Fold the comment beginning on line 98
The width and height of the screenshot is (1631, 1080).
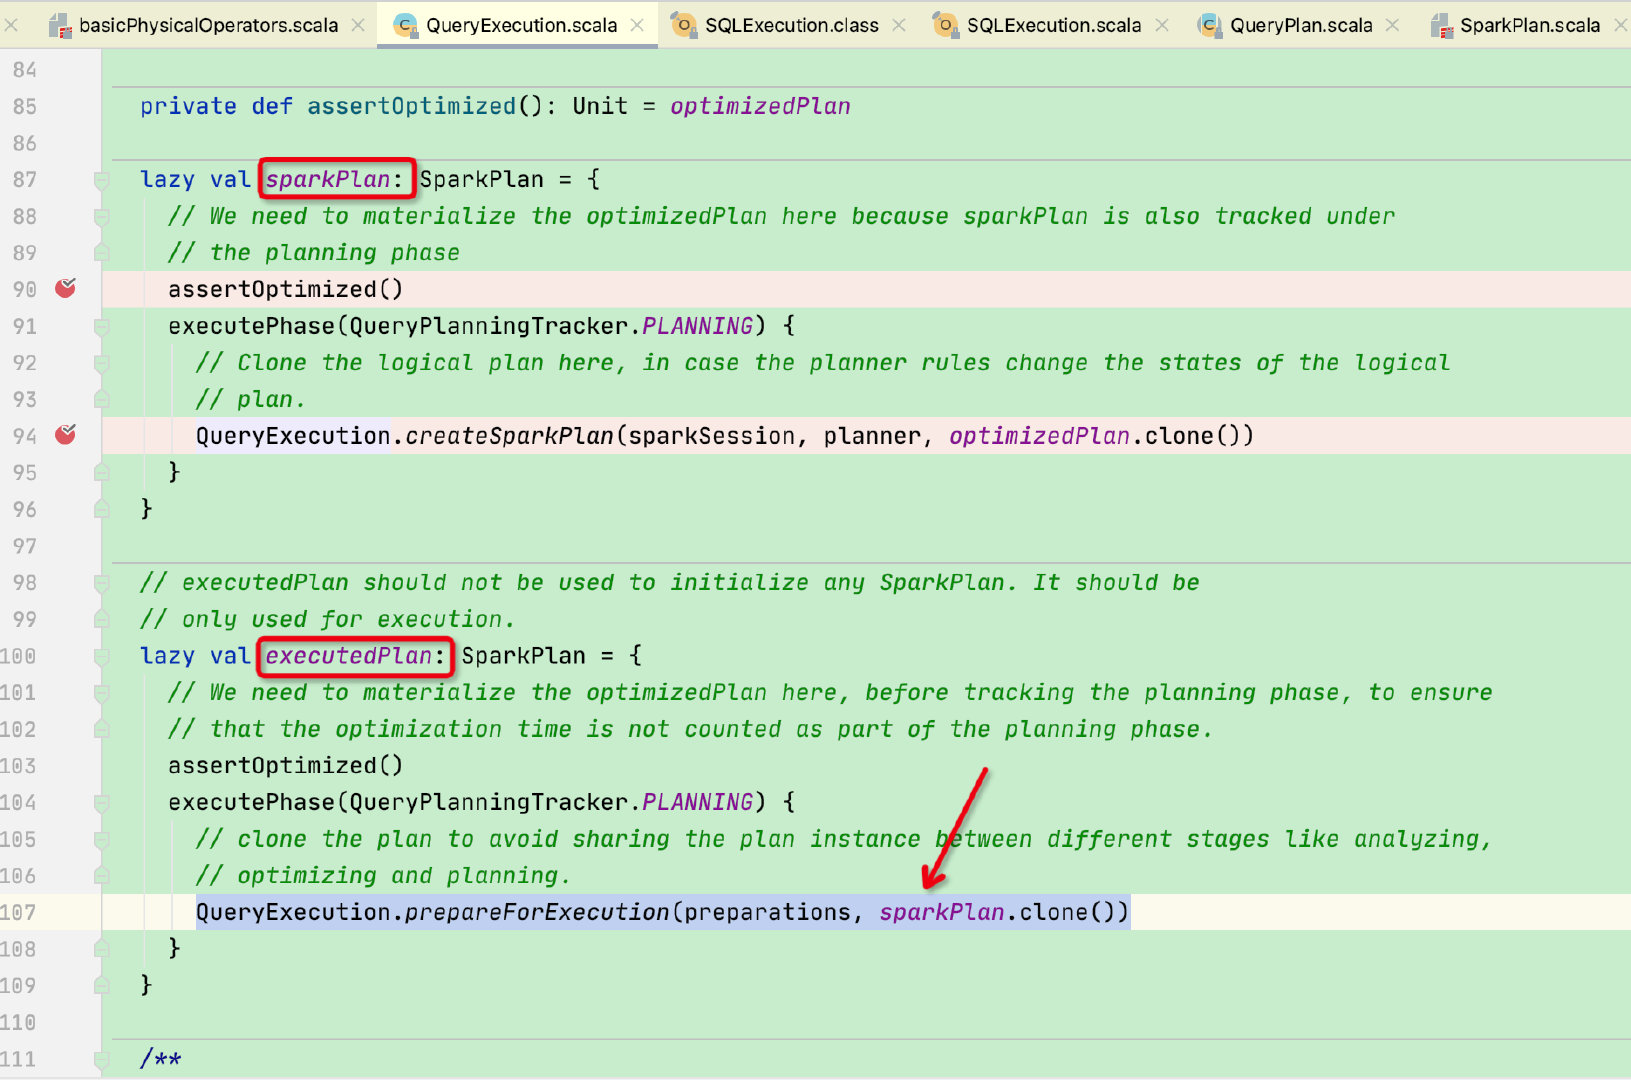coord(101,583)
